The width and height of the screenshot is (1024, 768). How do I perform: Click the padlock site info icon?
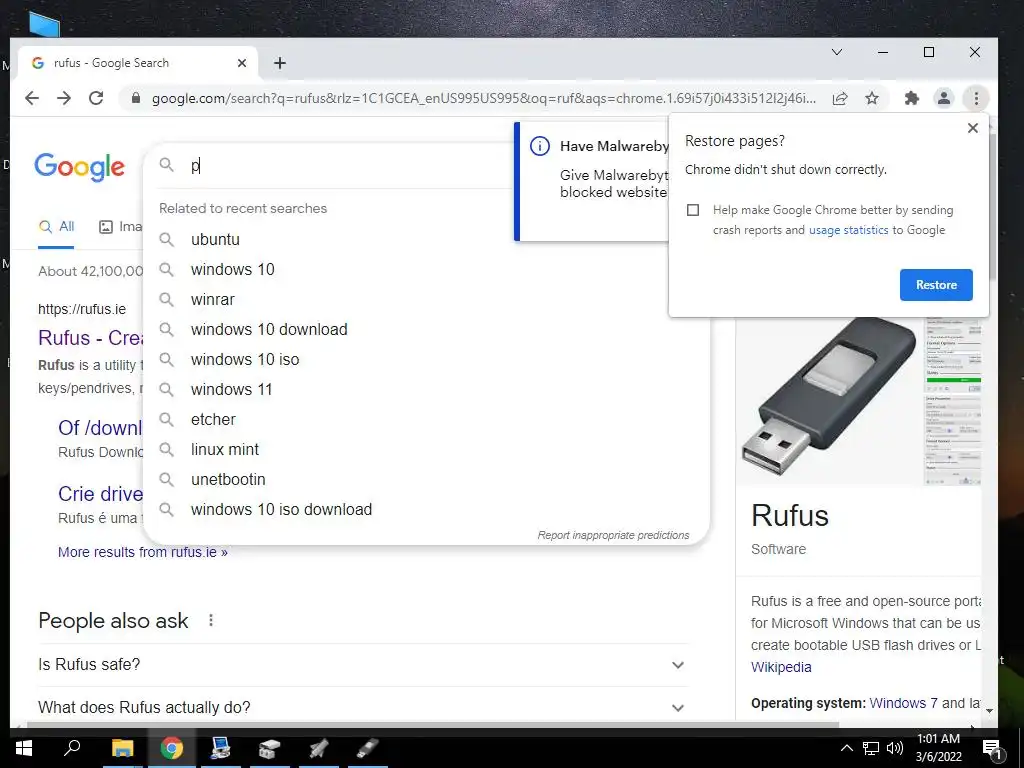click(136, 99)
